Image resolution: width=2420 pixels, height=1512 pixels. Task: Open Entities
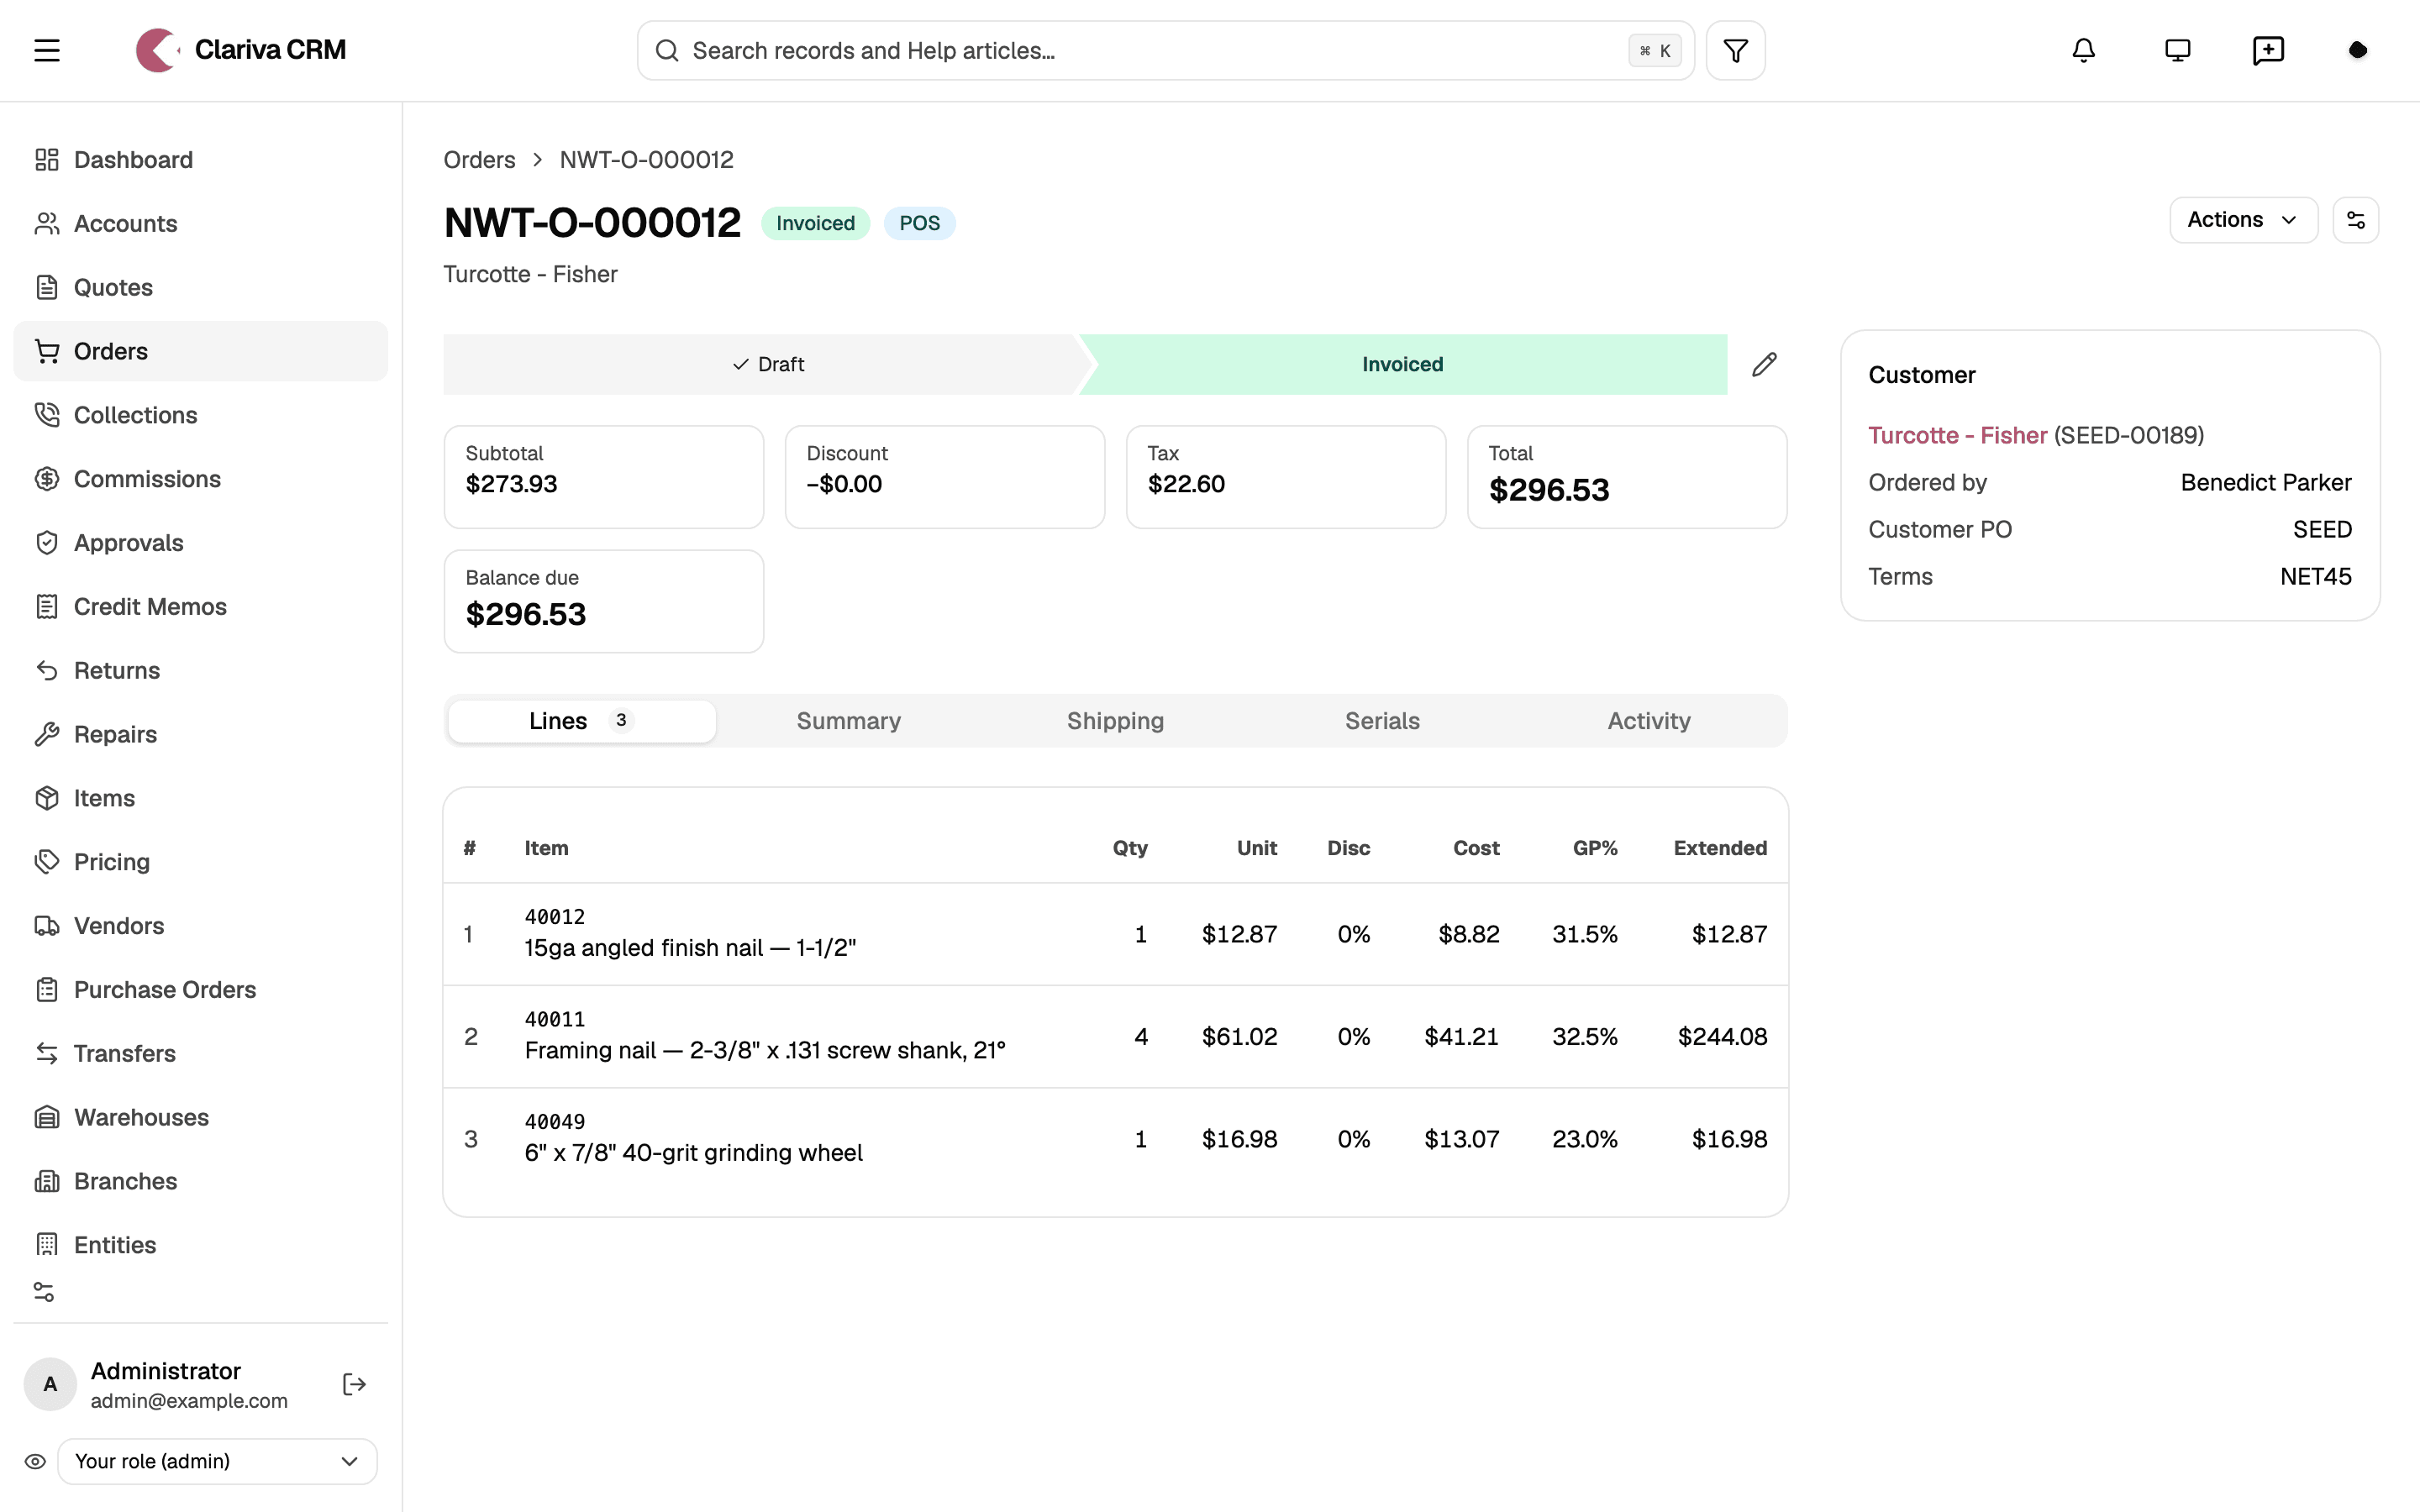(x=200, y=1245)
